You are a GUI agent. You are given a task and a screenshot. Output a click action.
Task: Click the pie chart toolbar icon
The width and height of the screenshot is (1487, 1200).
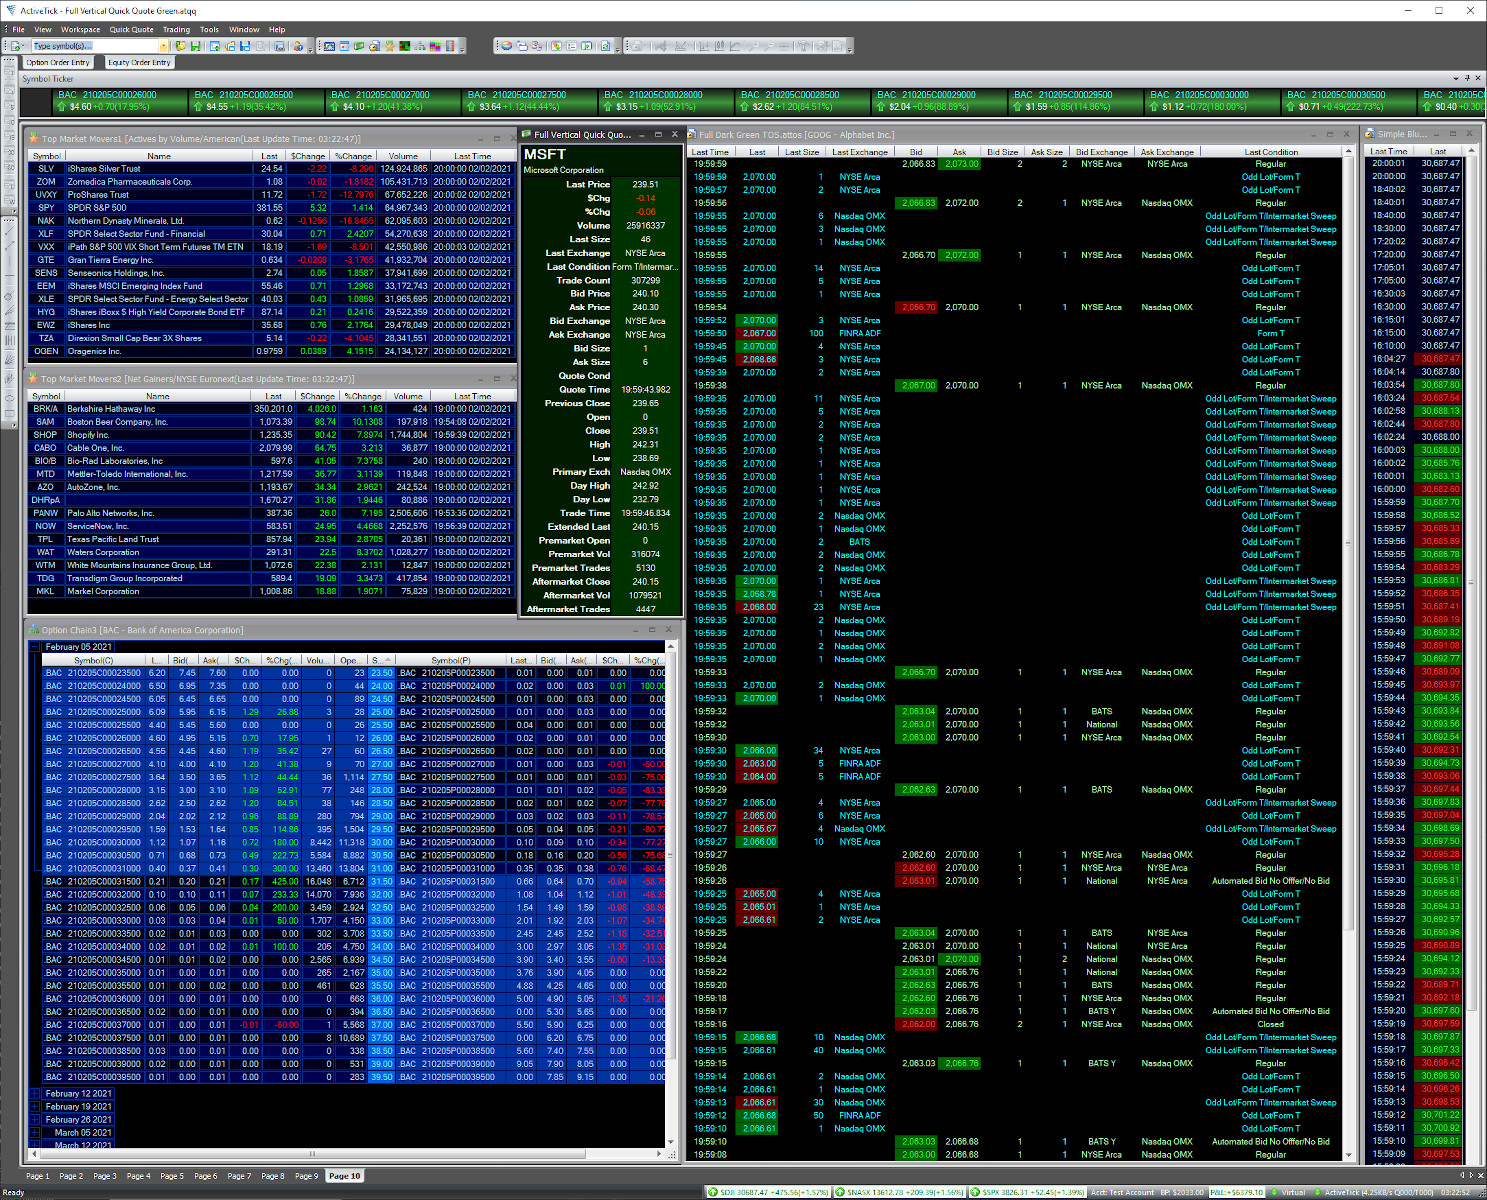click(x=507, y=46)
